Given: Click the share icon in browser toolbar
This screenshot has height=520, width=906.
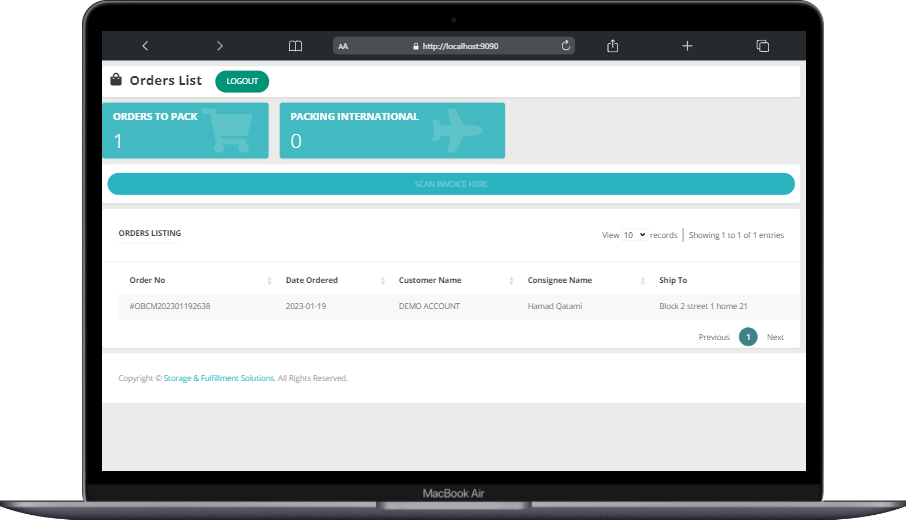Looking at the screenshot, I should coord(613,46).
